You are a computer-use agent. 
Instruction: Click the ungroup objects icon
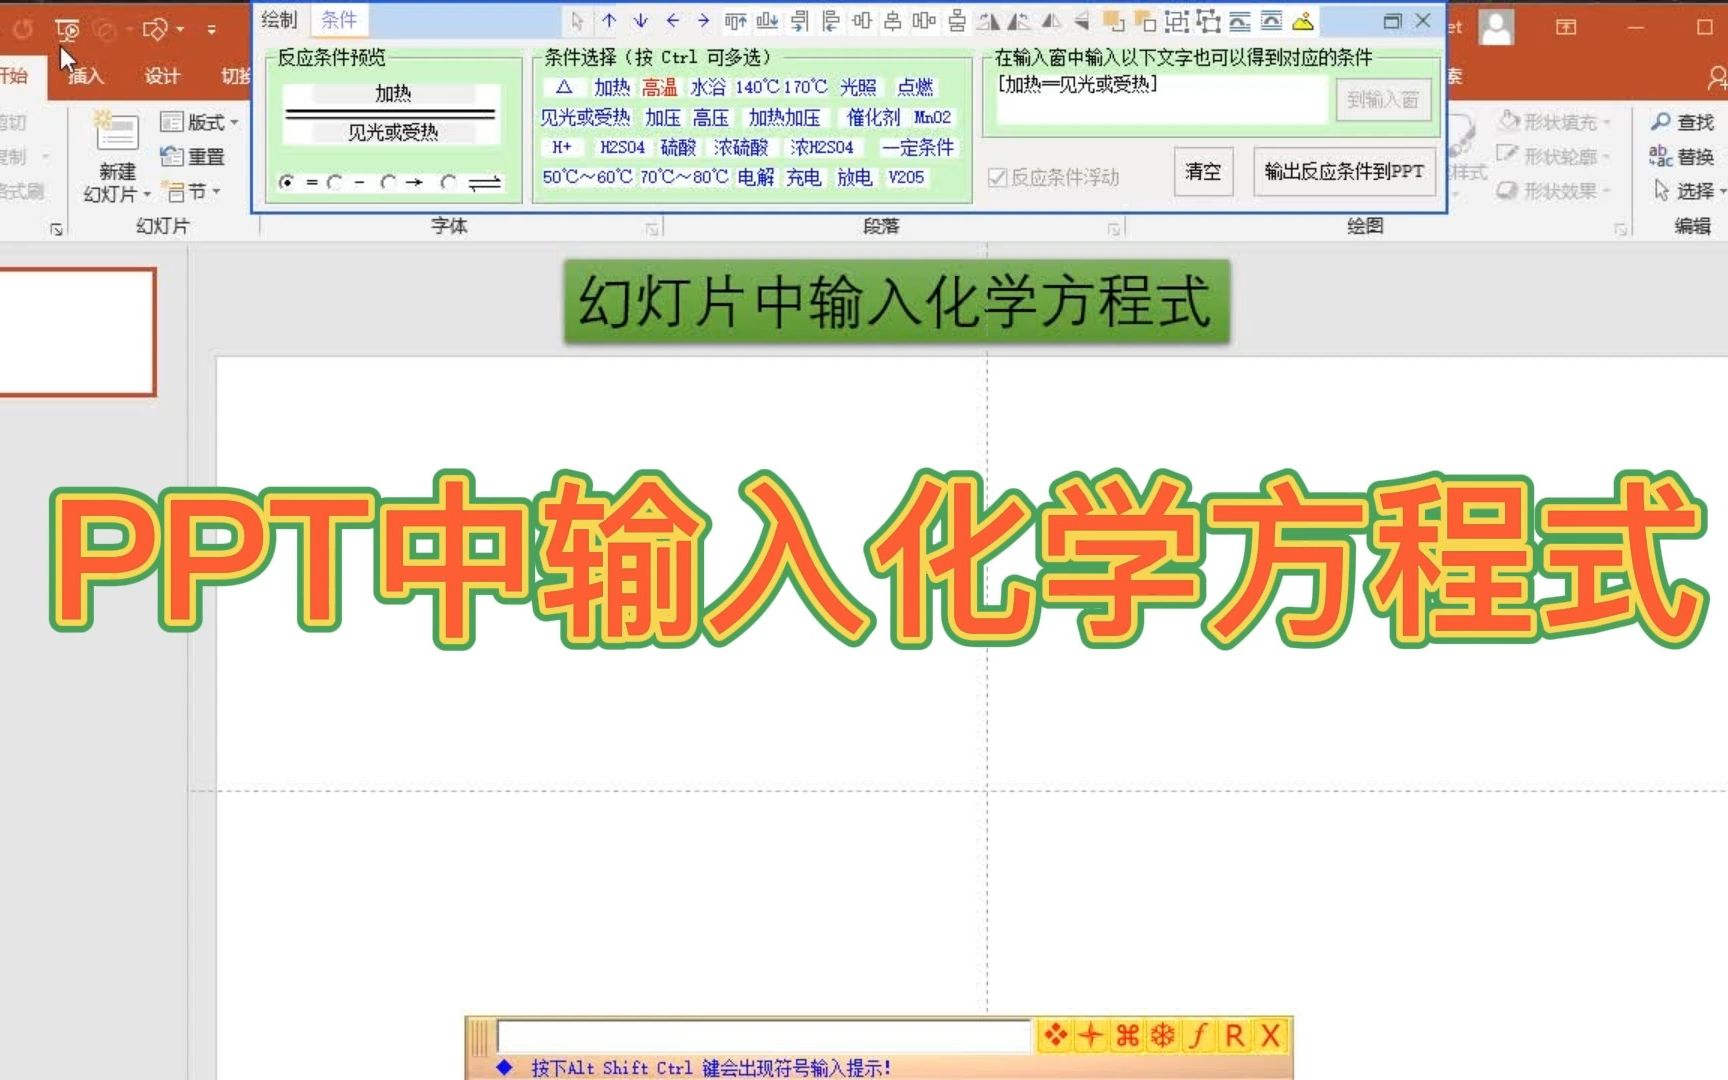pyautogui.click(x=1209, y=20)
